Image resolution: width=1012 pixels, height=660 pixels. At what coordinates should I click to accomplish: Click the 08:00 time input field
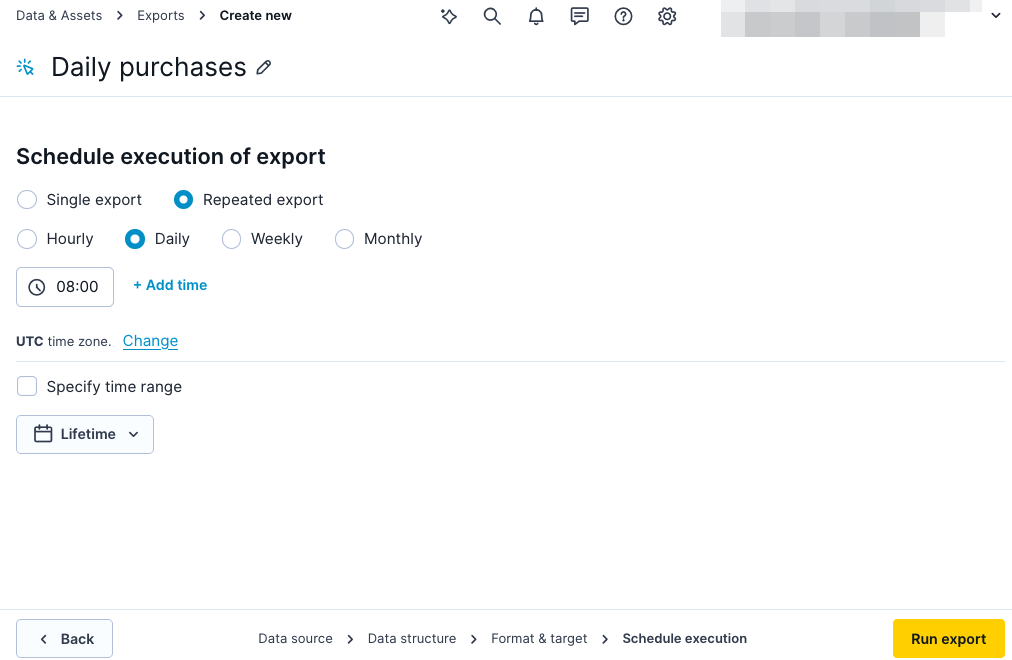[65, 287]
